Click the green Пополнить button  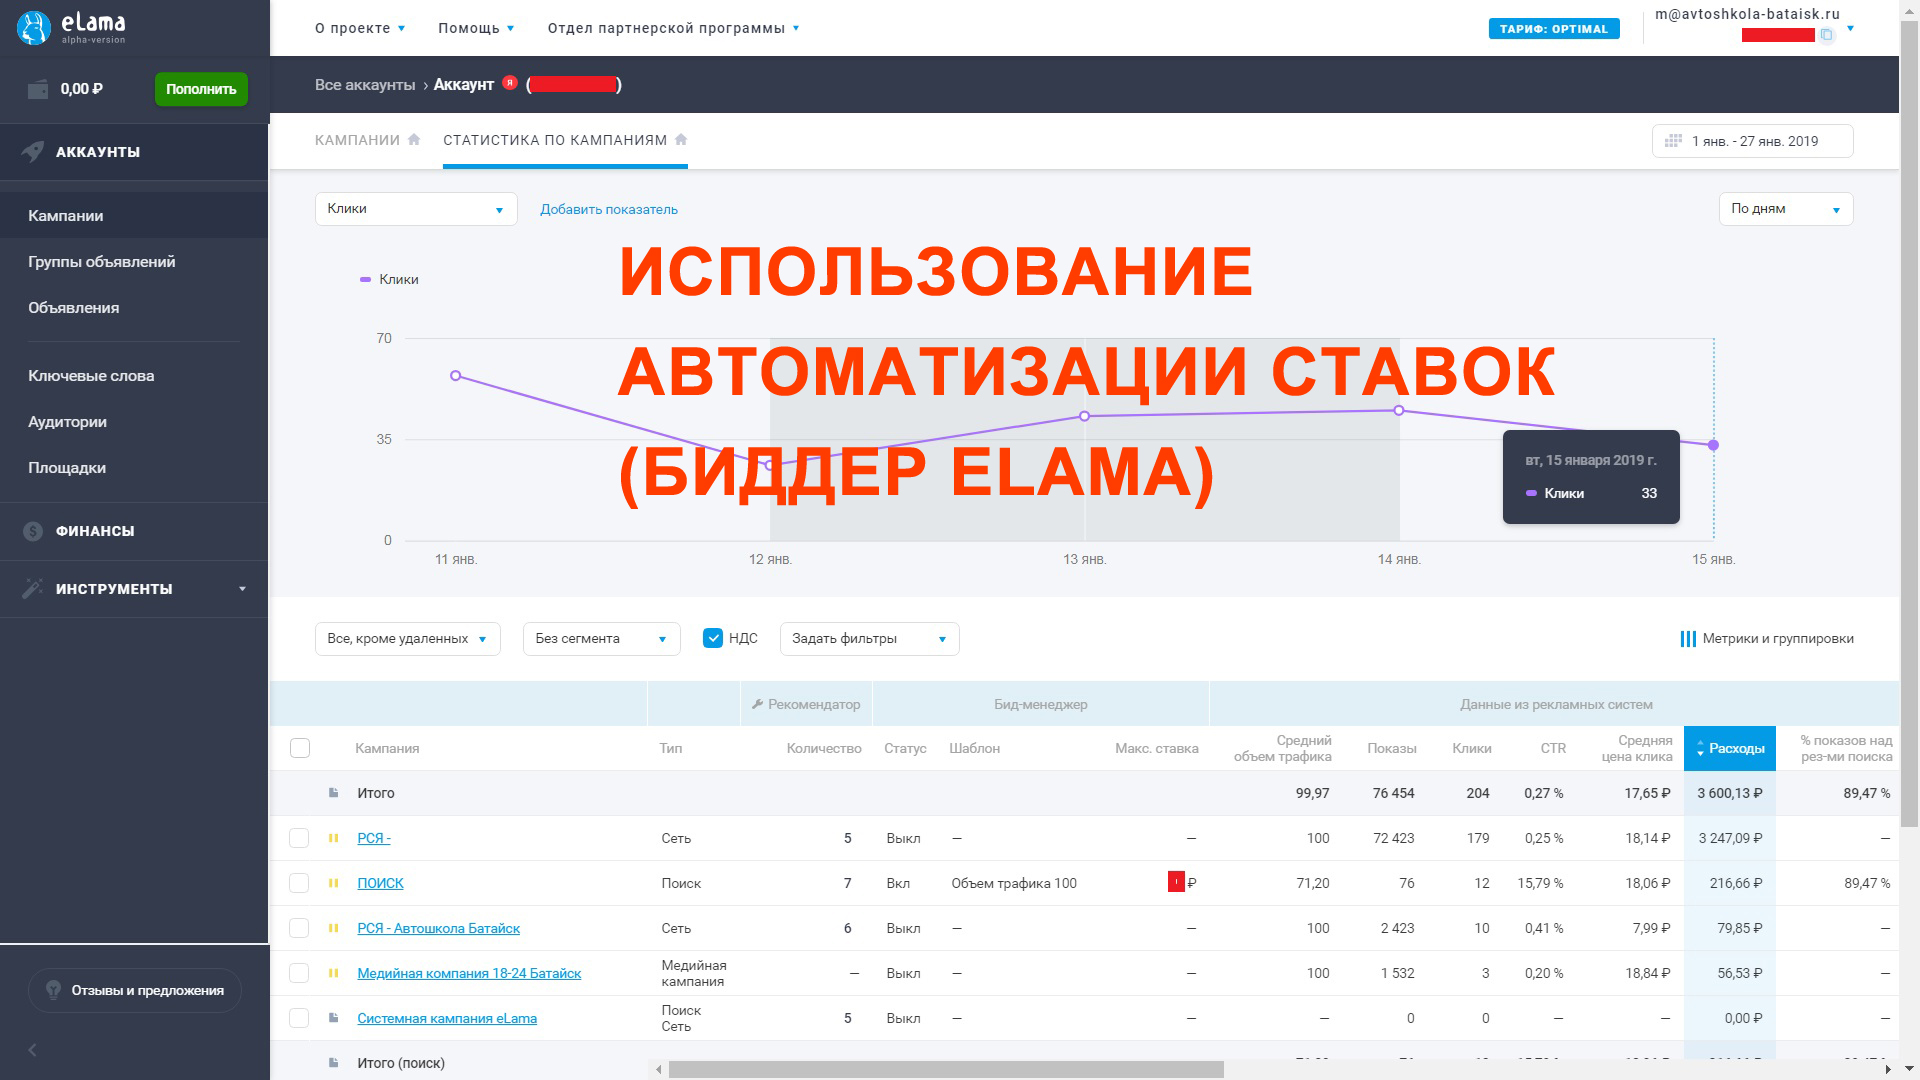(x=200, y=89)
